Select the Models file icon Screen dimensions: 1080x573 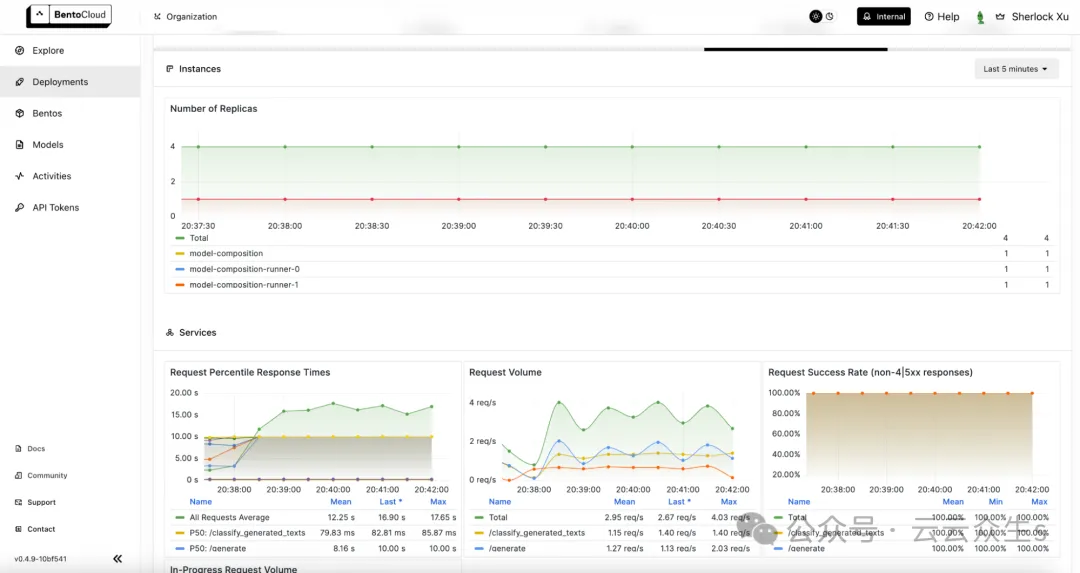tap(20, 145)
